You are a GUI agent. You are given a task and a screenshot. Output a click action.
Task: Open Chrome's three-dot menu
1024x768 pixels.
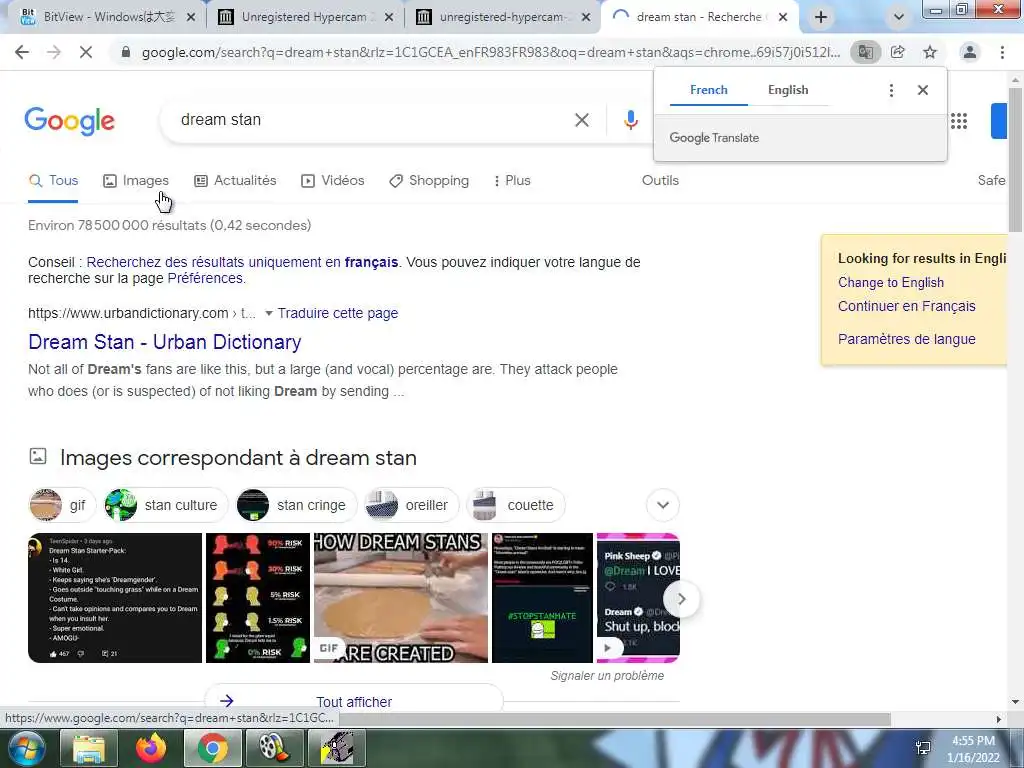(x=1002, y=52)
